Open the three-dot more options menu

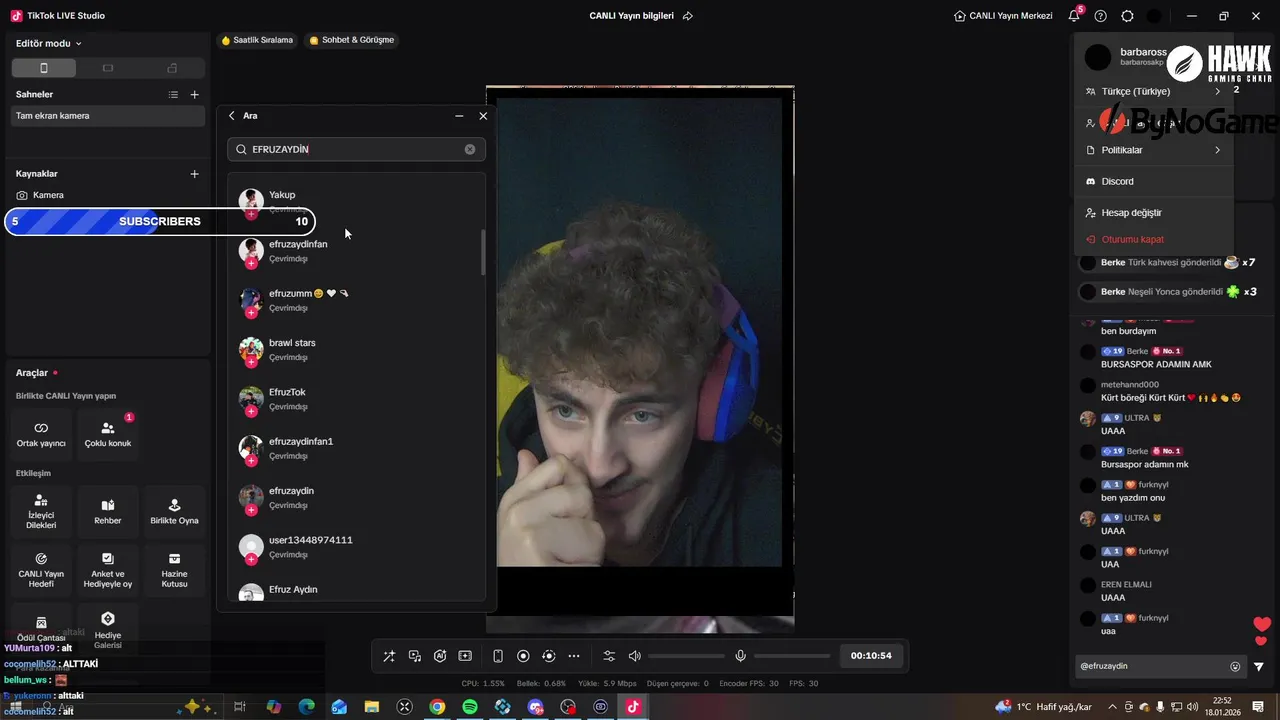(x=574, y=656)
